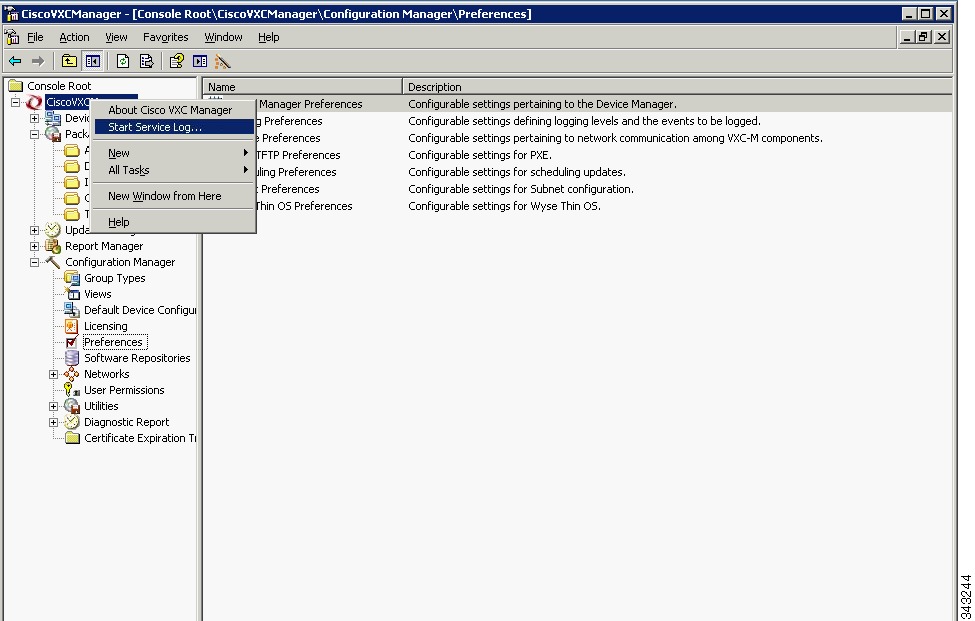The image size is (975, 621).
Task: Expand the Update Manager tree node
Action: 35,230
